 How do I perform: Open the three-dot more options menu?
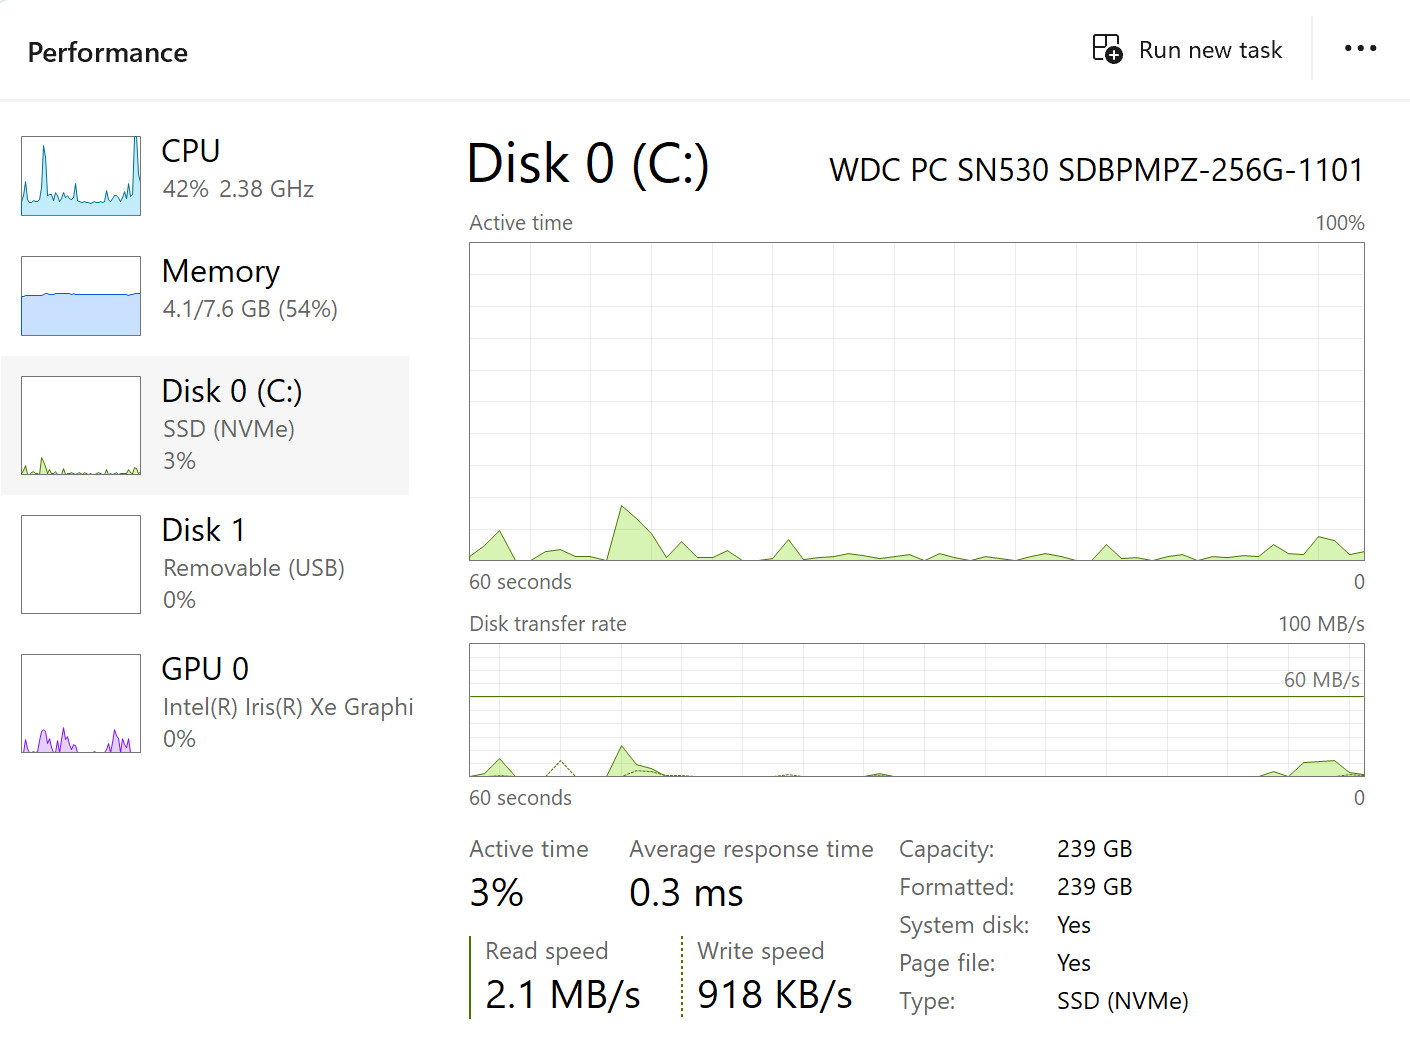tap(1360, 48)
